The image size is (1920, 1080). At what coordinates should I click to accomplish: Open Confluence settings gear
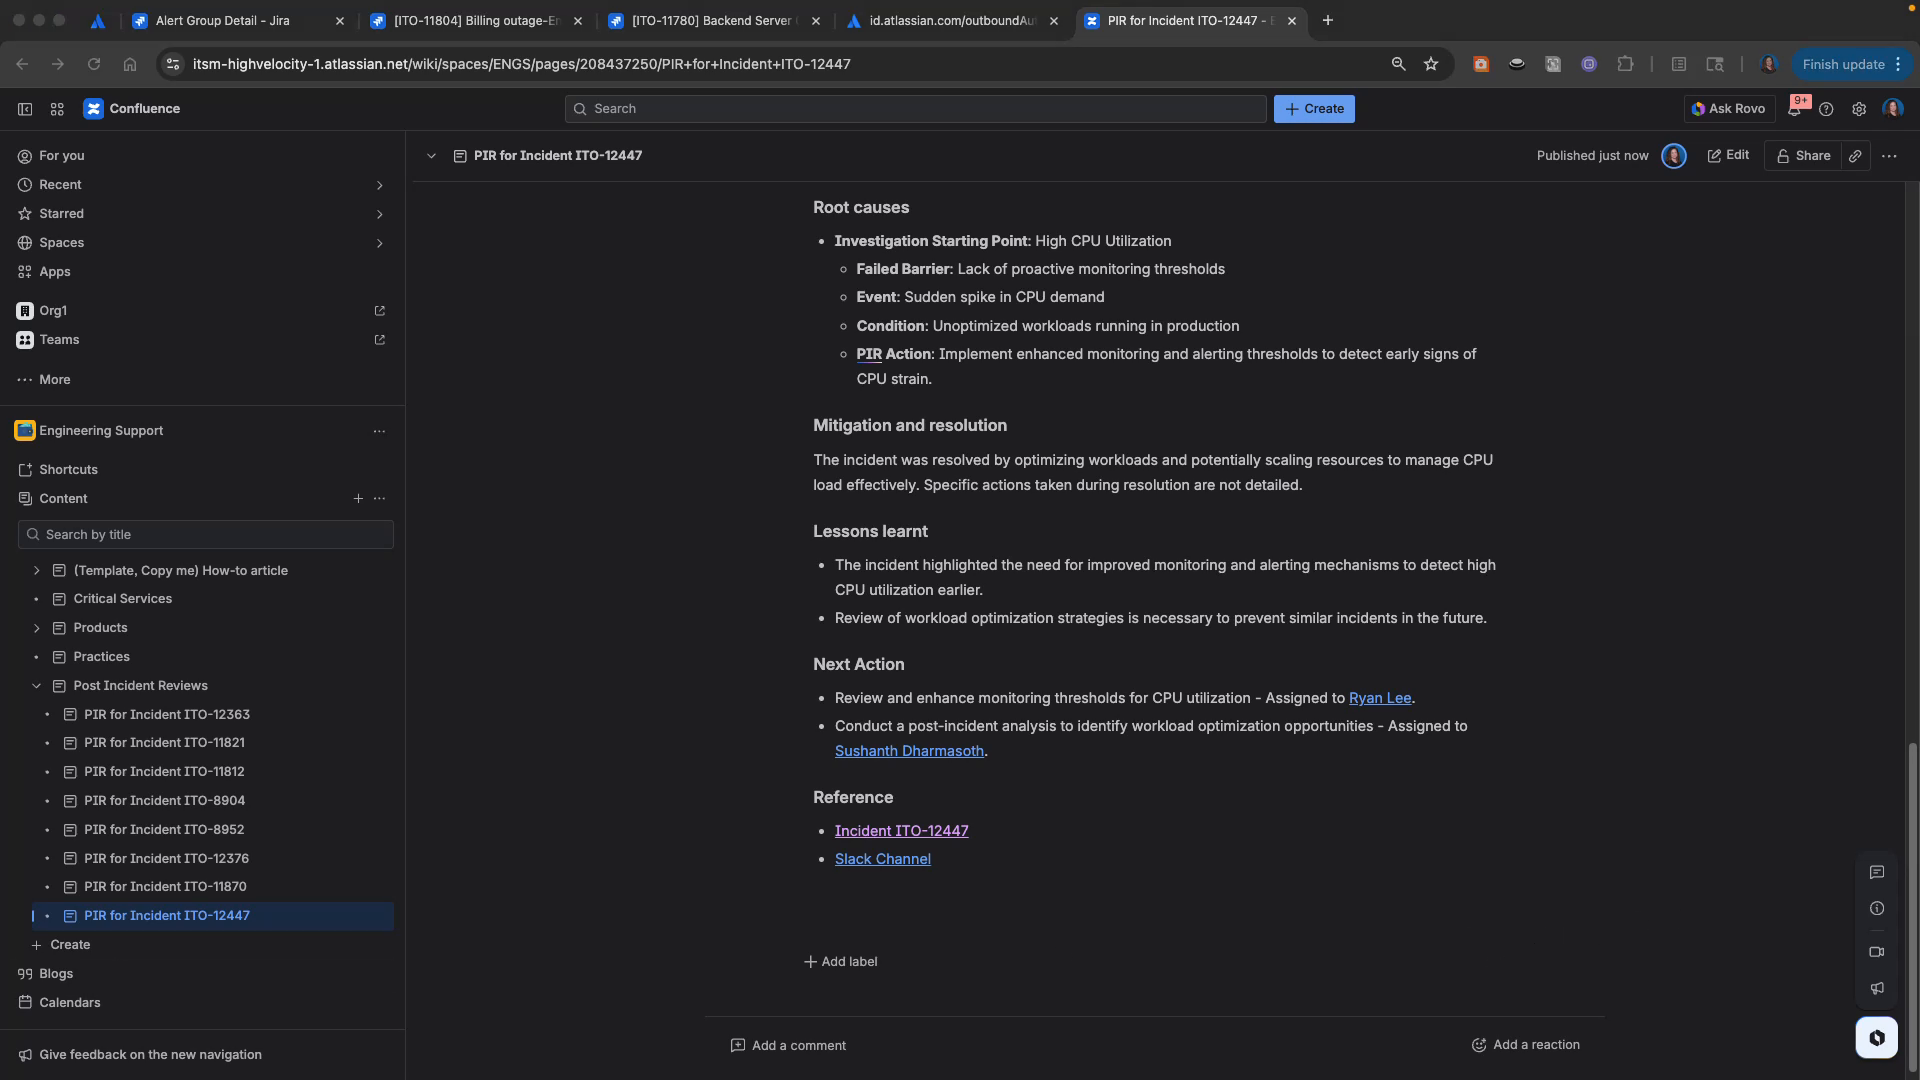tap(1859, 109)
